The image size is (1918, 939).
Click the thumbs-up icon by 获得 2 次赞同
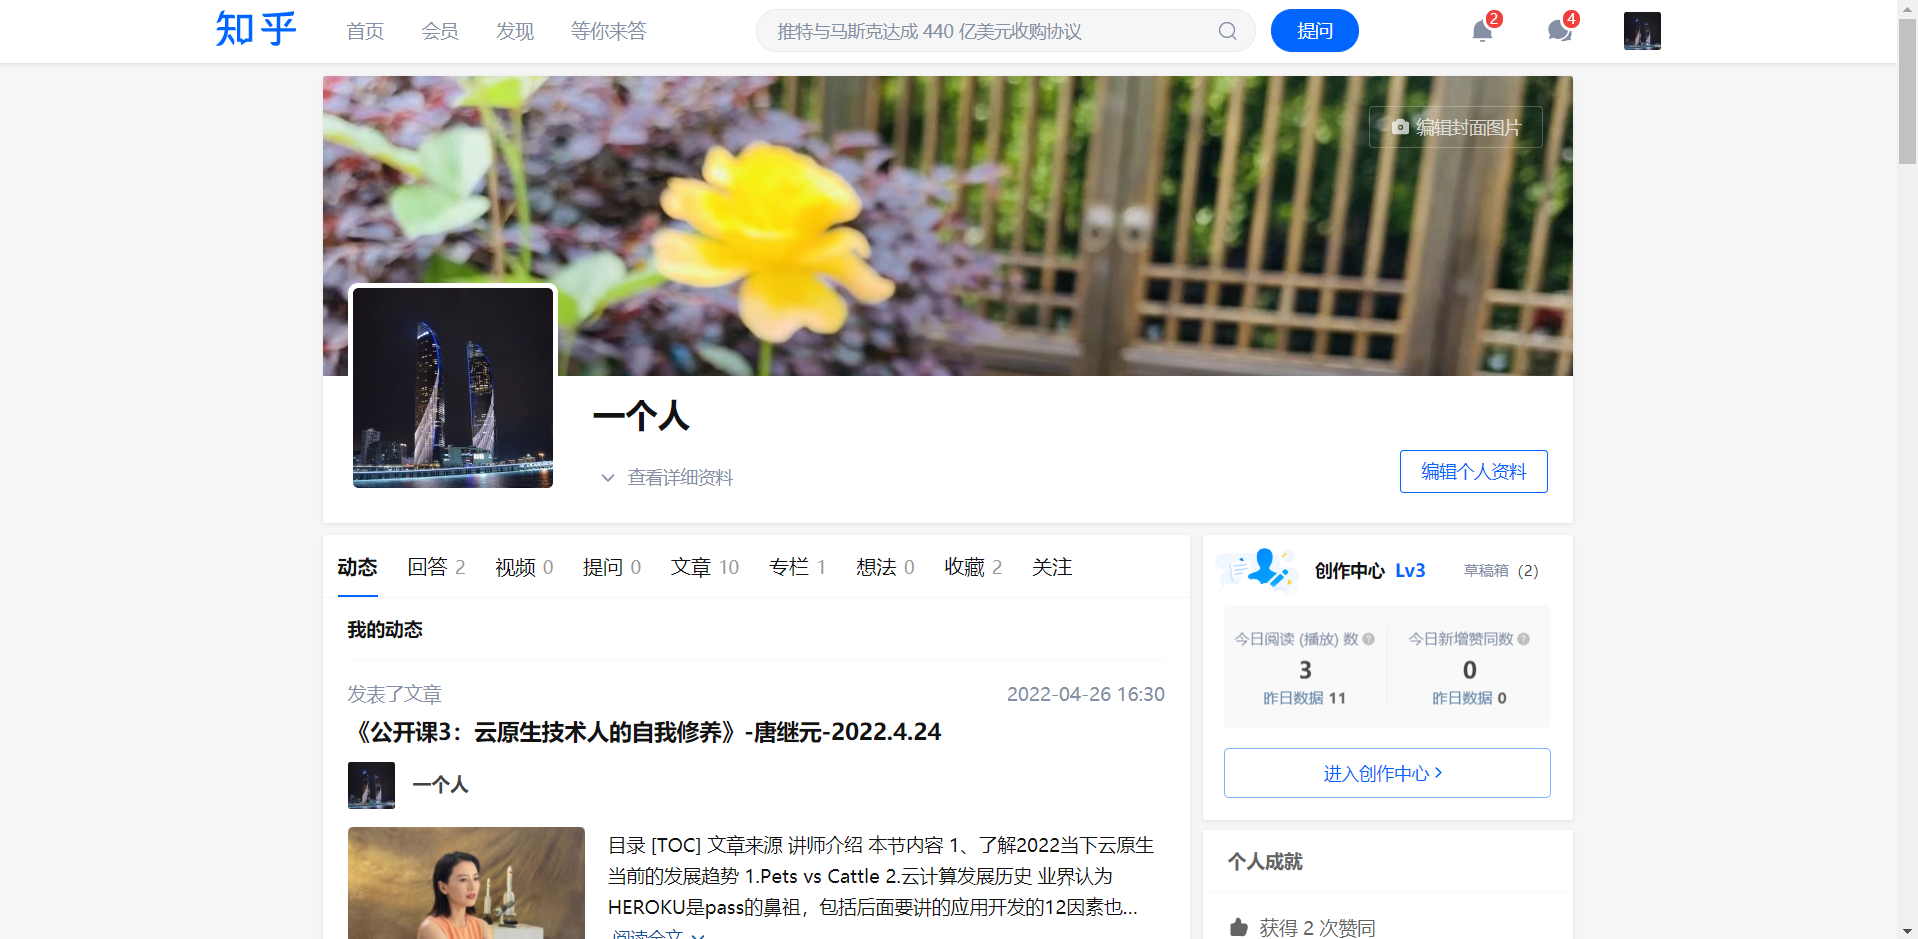(x=1238, y=927)
